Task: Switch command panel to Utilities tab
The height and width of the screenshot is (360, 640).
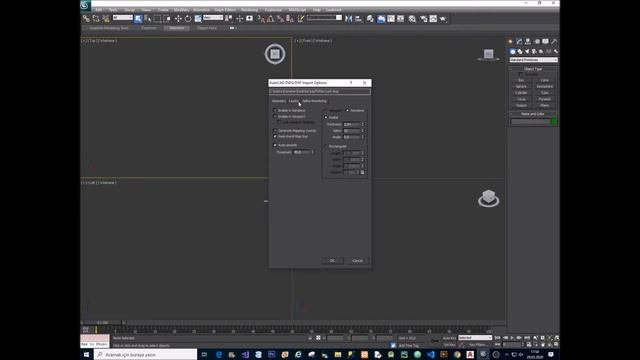Action: click(x=554, y=41)
